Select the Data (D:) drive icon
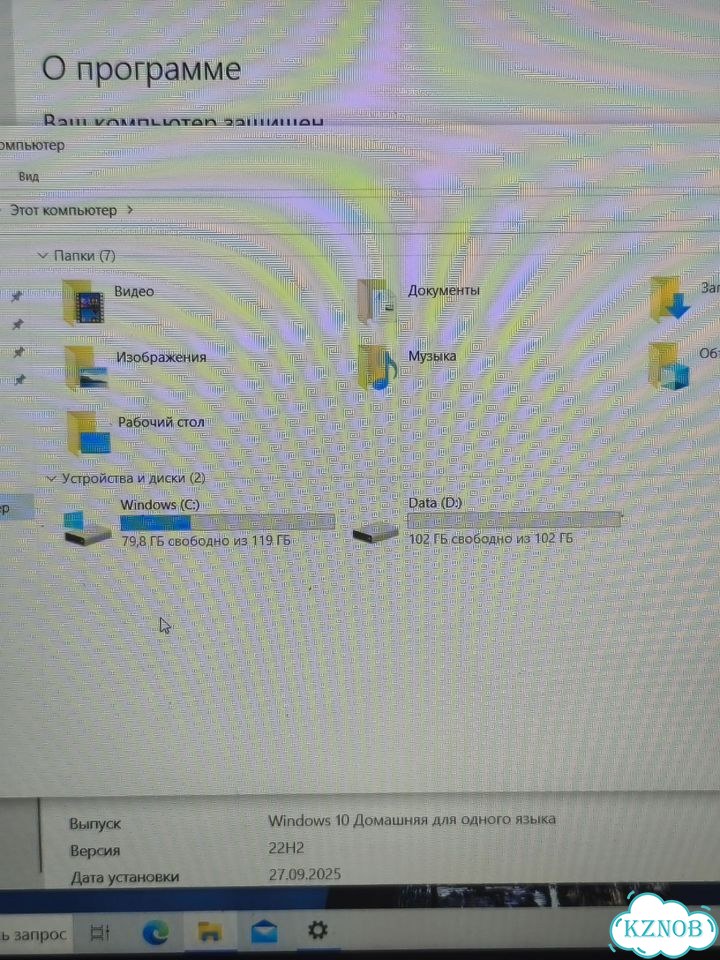720x960 pixels. coord(376,533)
